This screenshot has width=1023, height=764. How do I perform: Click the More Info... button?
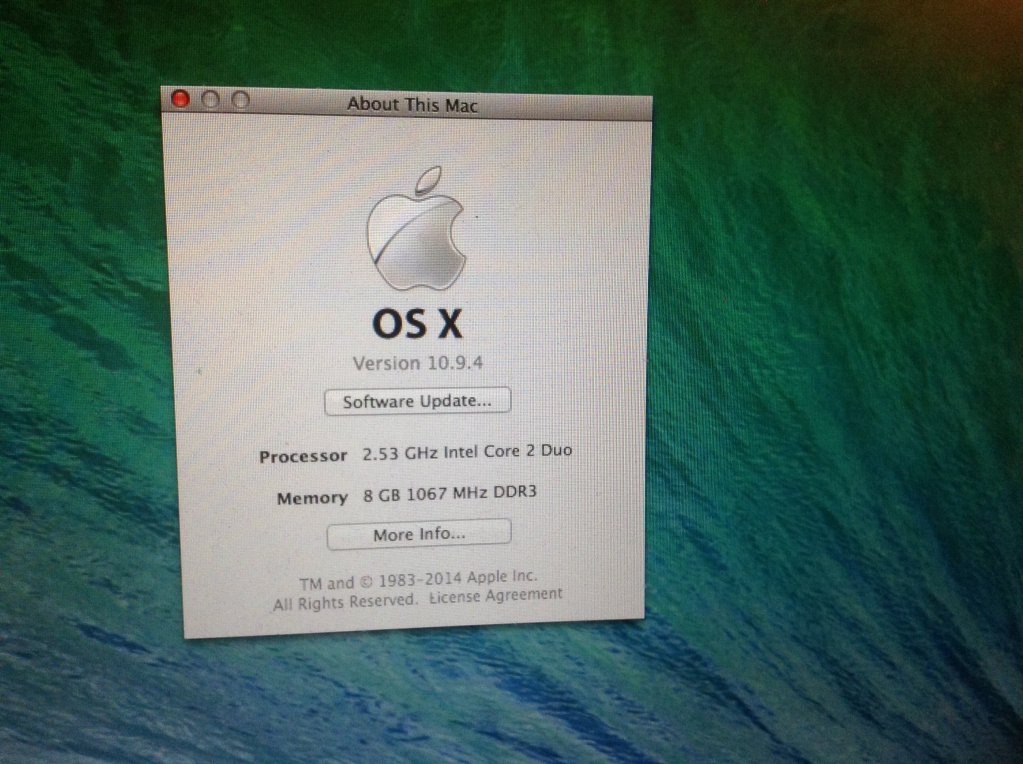tap(419, 534)
